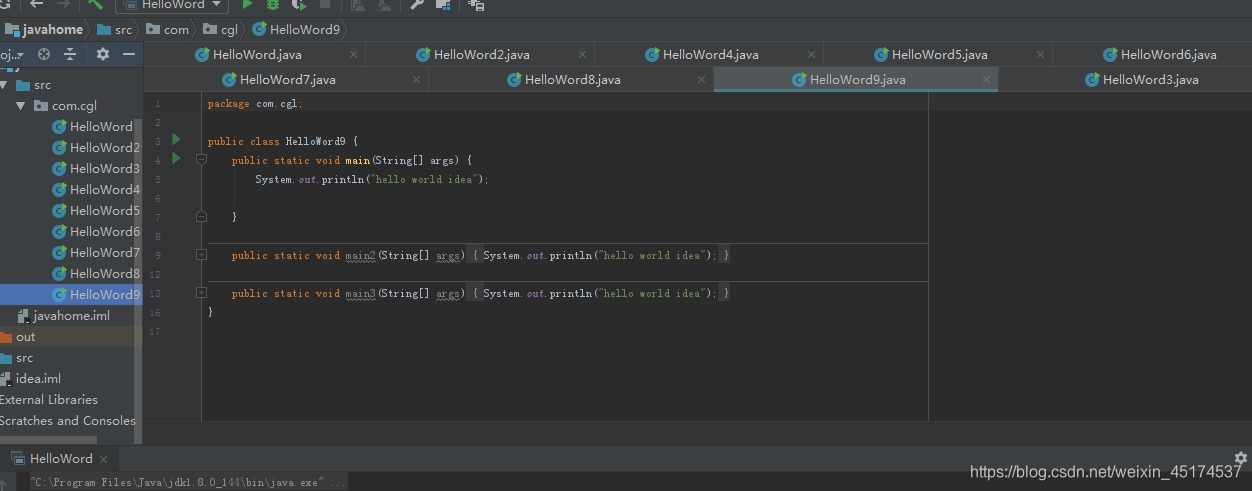Switch to HelloWord8.java tab
Image resolution: width=1252 pixels, height=491 pixels.
(x=572, y=79)
